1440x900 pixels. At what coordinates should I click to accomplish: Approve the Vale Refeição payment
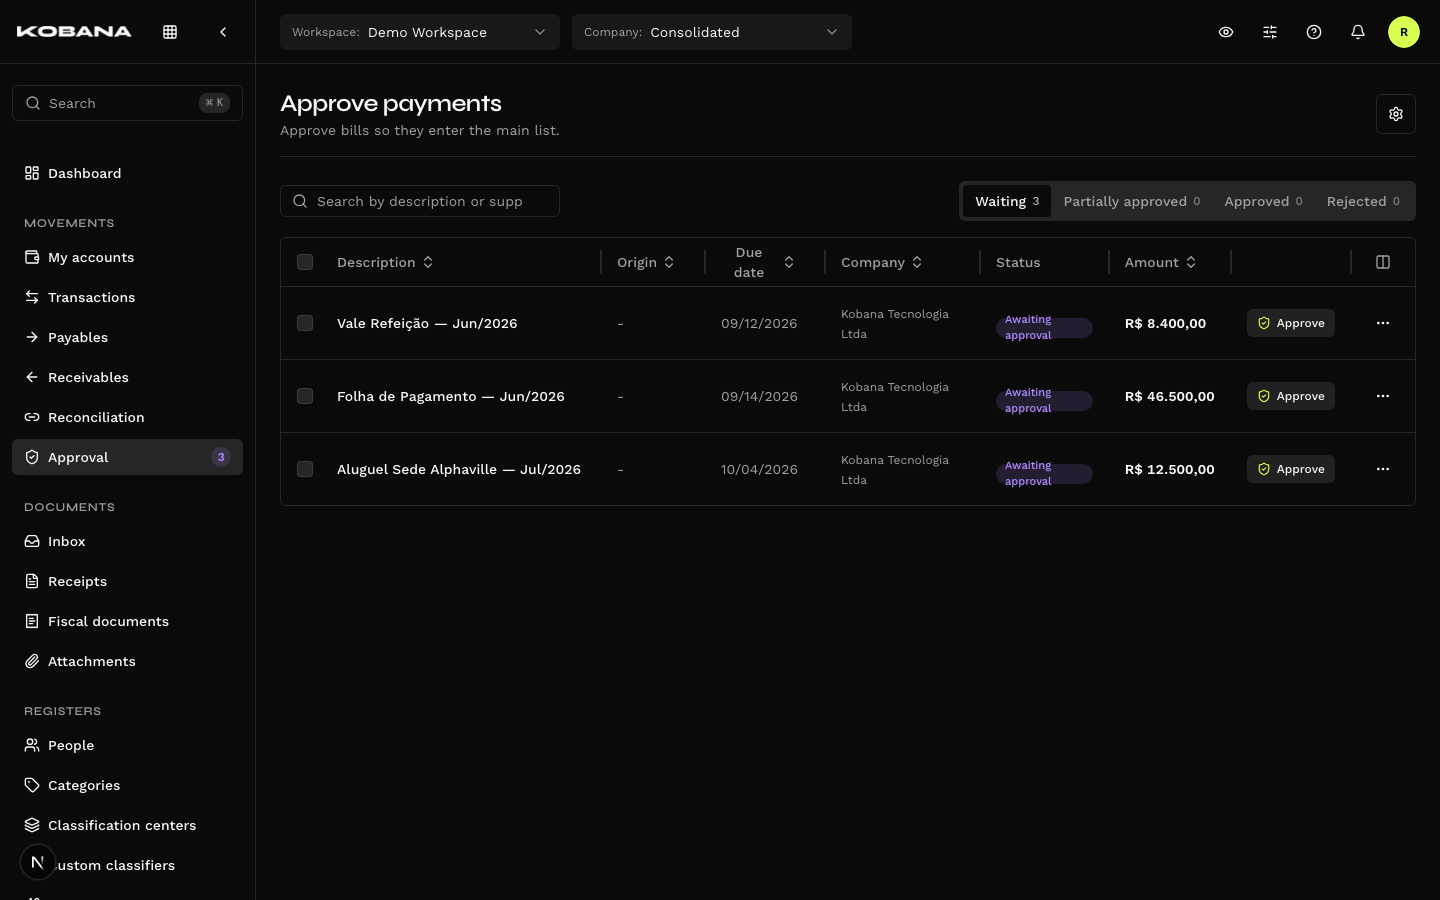(1291, 323)
